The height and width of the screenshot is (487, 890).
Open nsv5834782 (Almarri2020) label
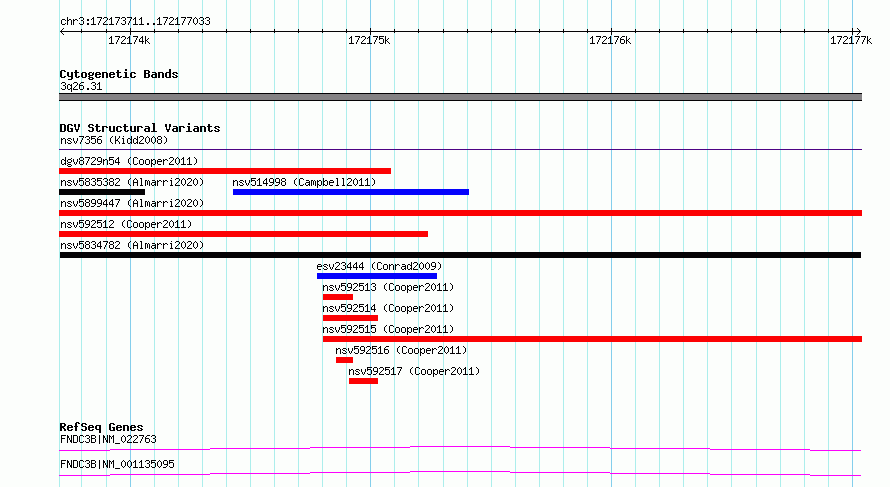(x=132, y=245)
